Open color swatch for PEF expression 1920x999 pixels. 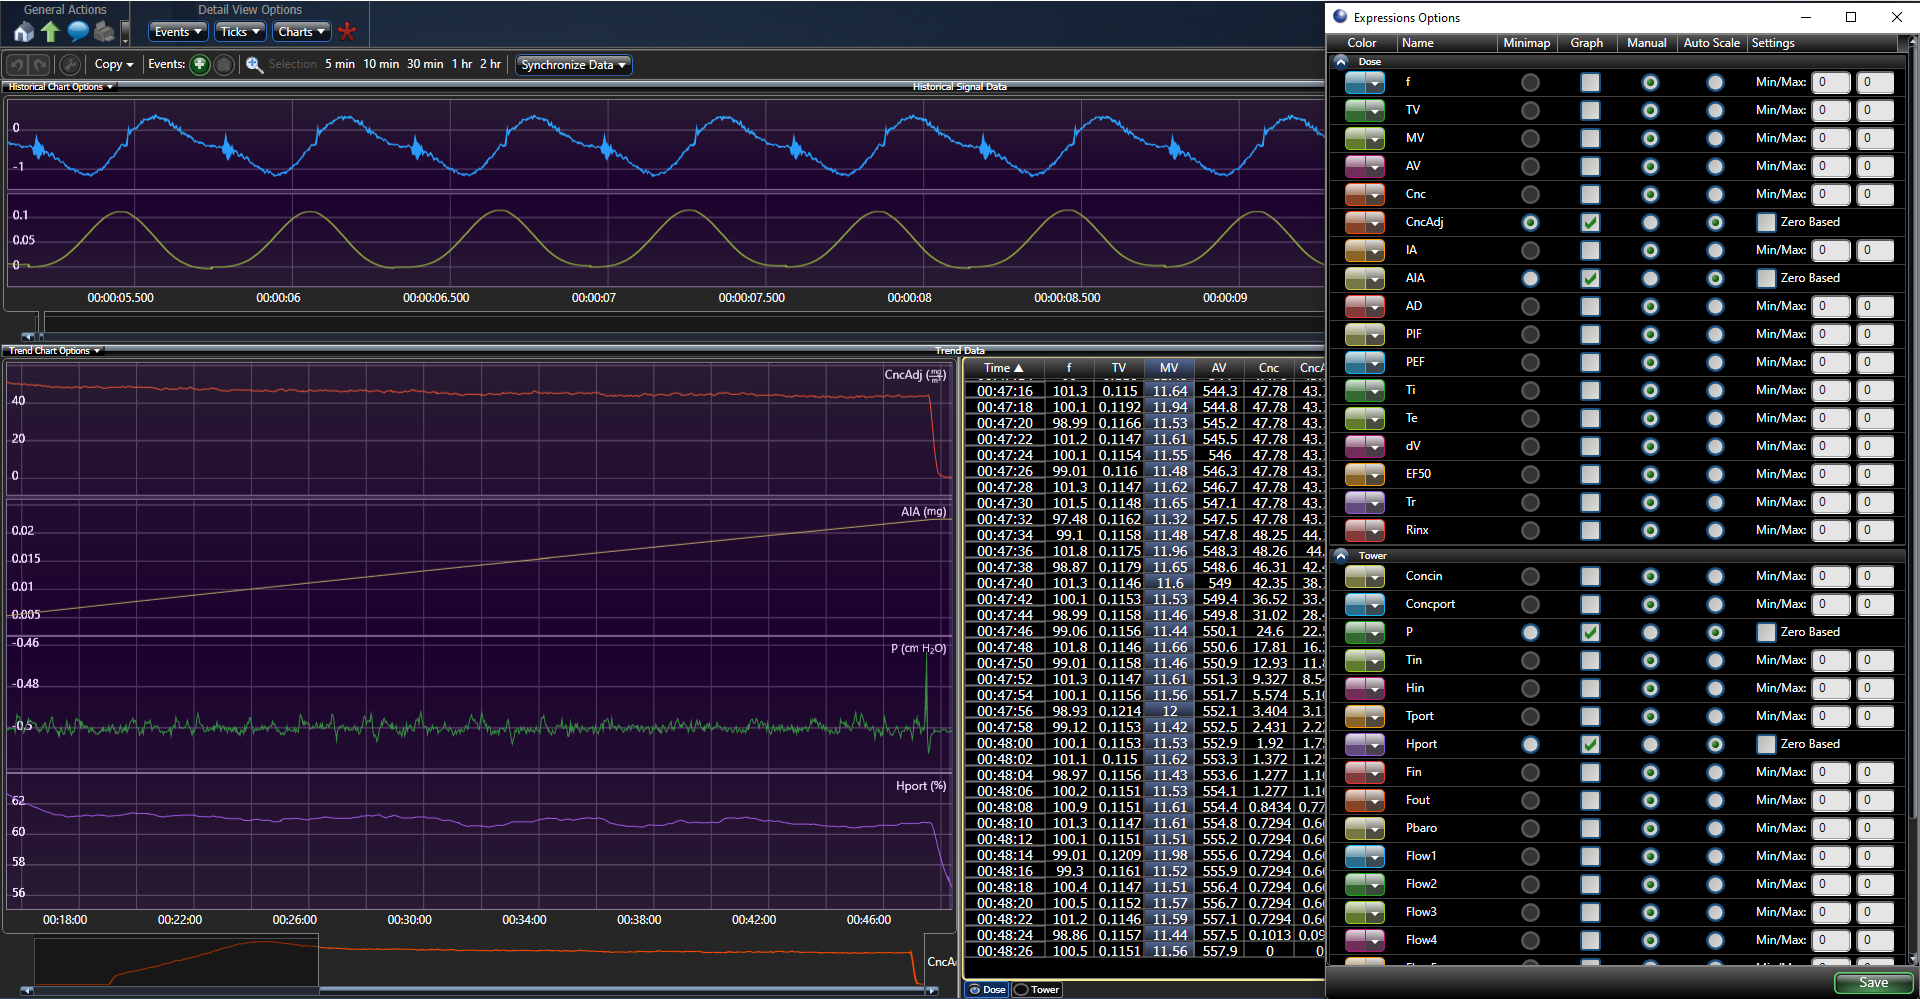pos(1364,362)
